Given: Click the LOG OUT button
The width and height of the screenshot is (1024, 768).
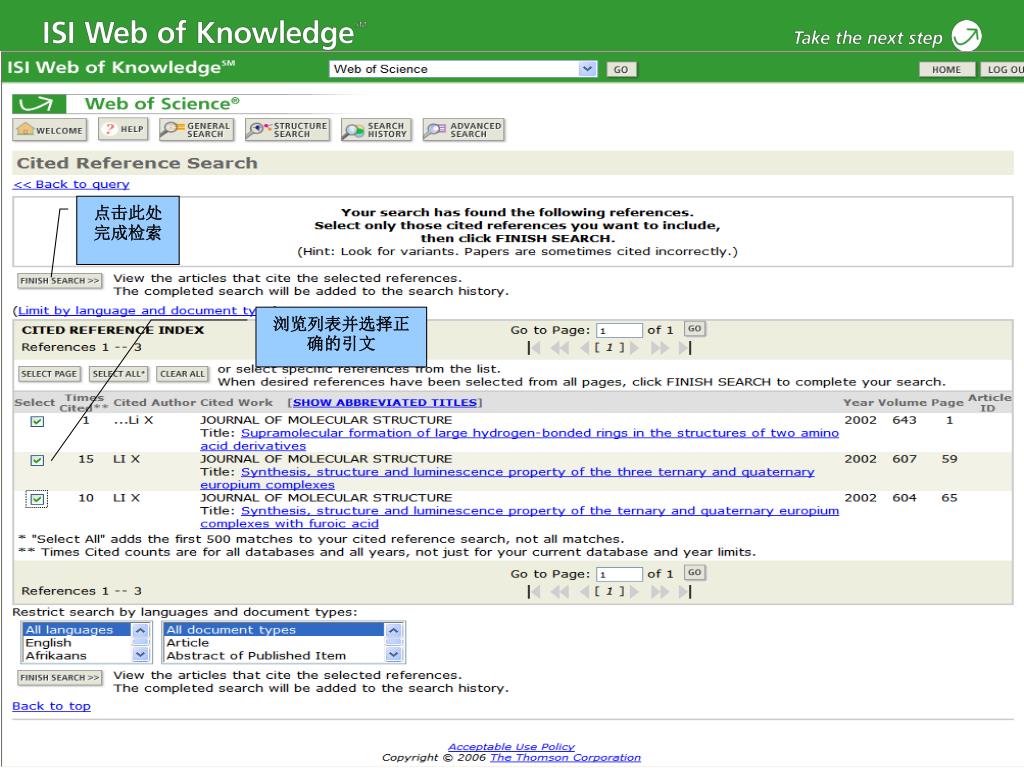Looking at the screenshot, I should pyautogui.click(x=1002, y=69).
